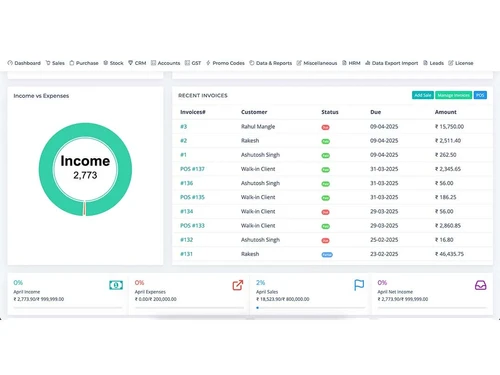
Task: Launch the POS button
Action: pyautogui.click(x=480, y=95)
